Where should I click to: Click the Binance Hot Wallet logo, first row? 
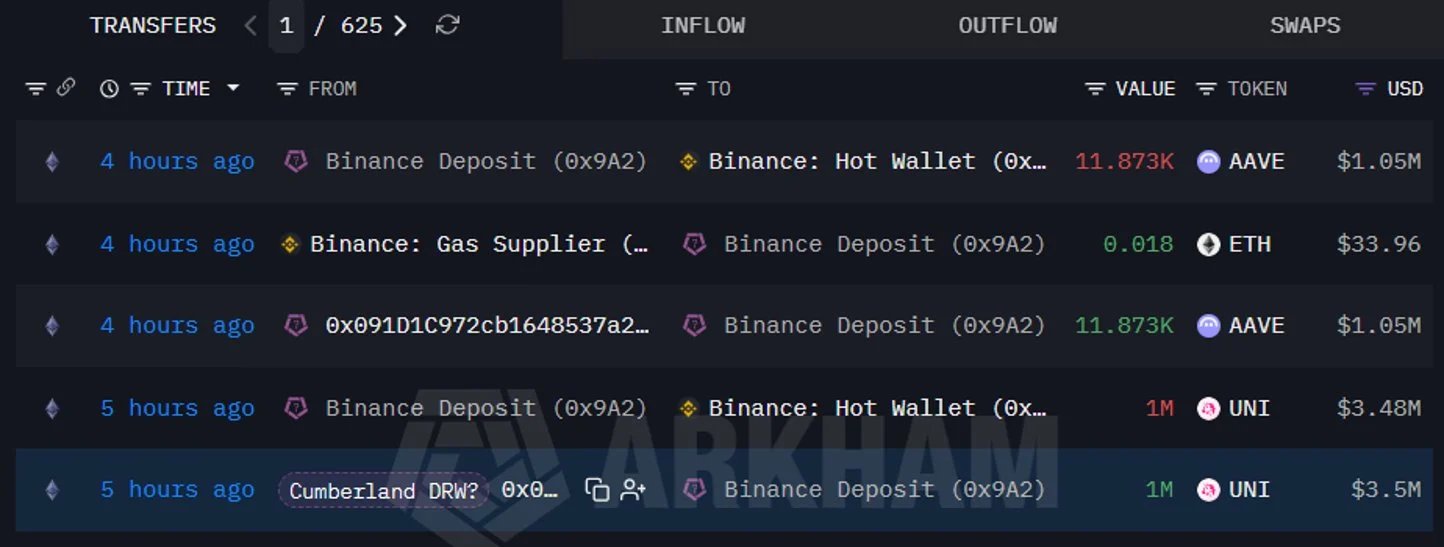click(x=688, y=162)
